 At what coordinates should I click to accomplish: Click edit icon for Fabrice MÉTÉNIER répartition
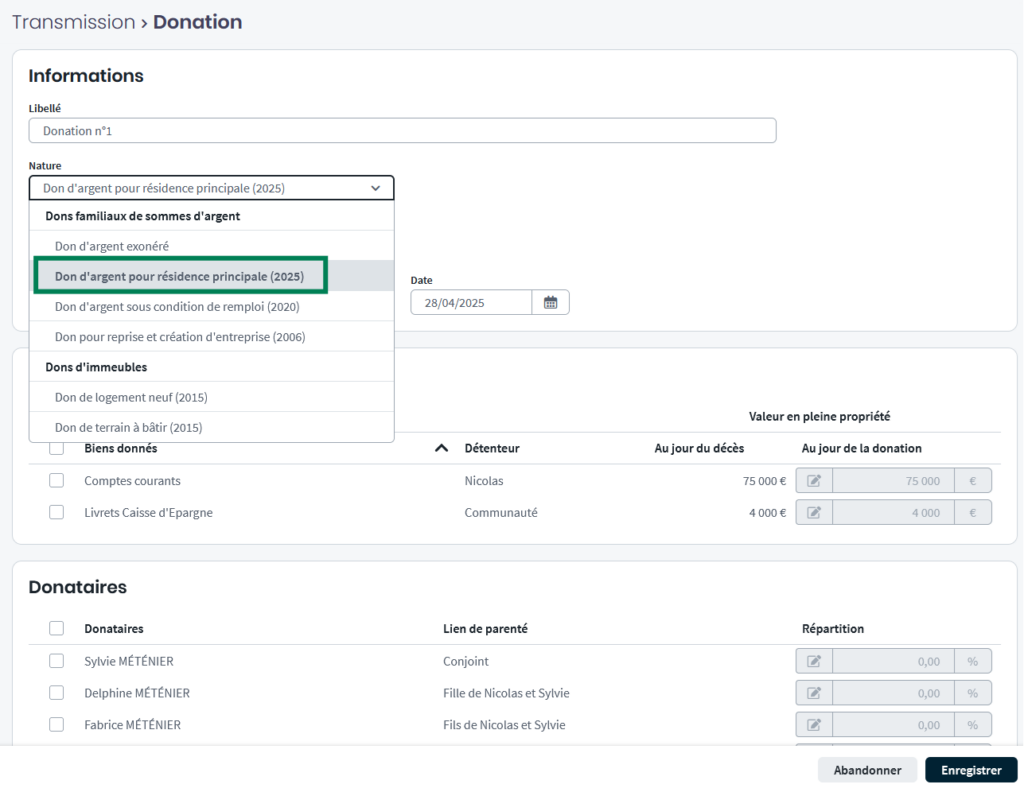pos(814,725)
